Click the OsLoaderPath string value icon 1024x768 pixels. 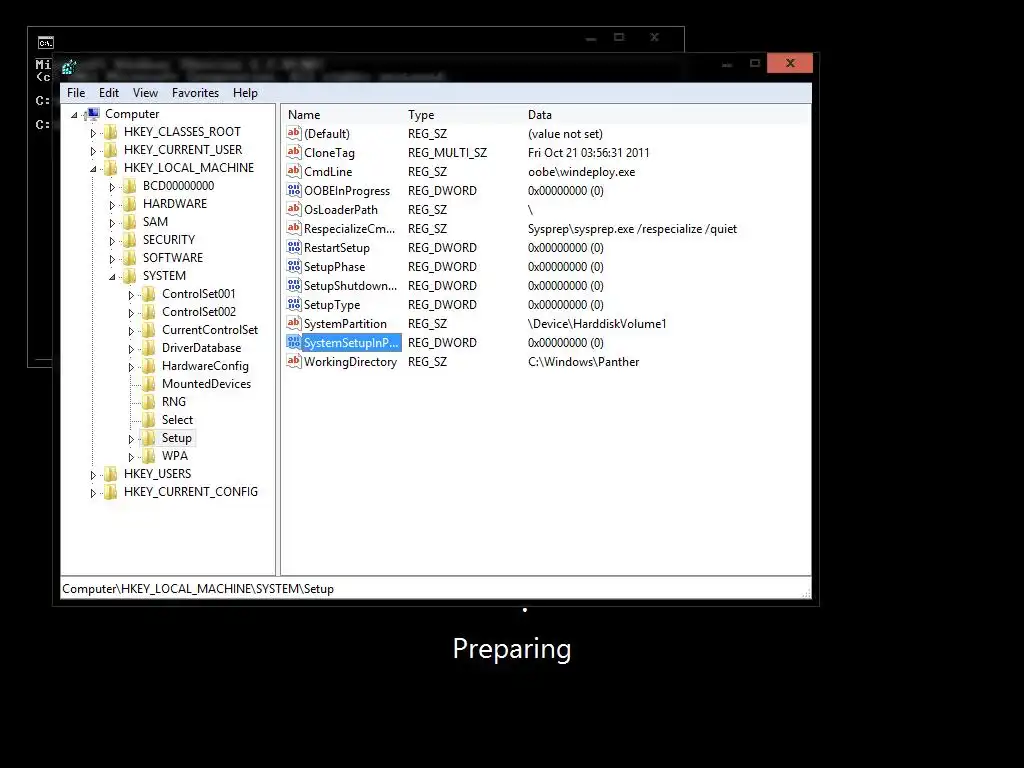tap(294, 209)
